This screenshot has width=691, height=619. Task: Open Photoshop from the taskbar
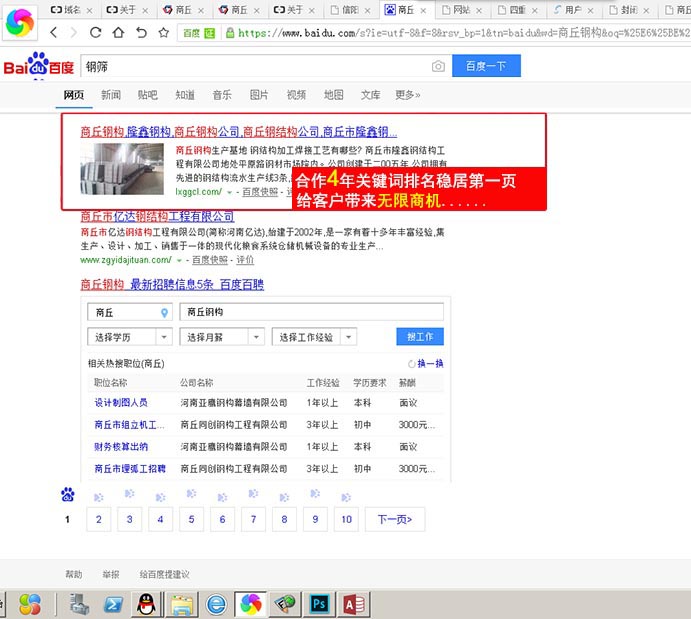tap(319, 604)
